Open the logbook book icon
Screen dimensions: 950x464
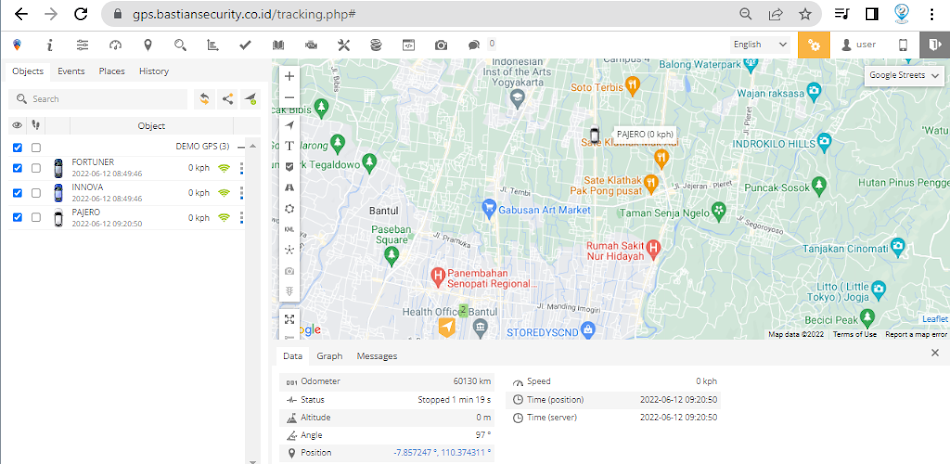278,45
